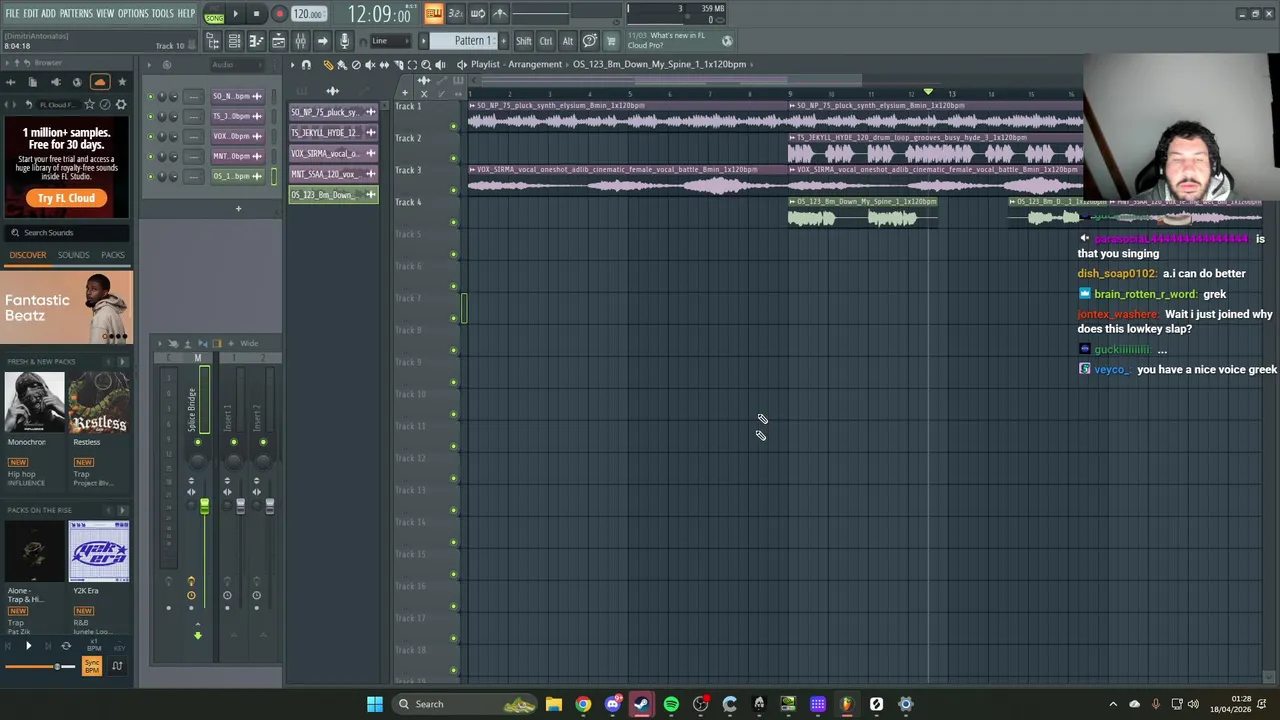
Task: Mute Track 4 with green LED
Action: [453, 222]
